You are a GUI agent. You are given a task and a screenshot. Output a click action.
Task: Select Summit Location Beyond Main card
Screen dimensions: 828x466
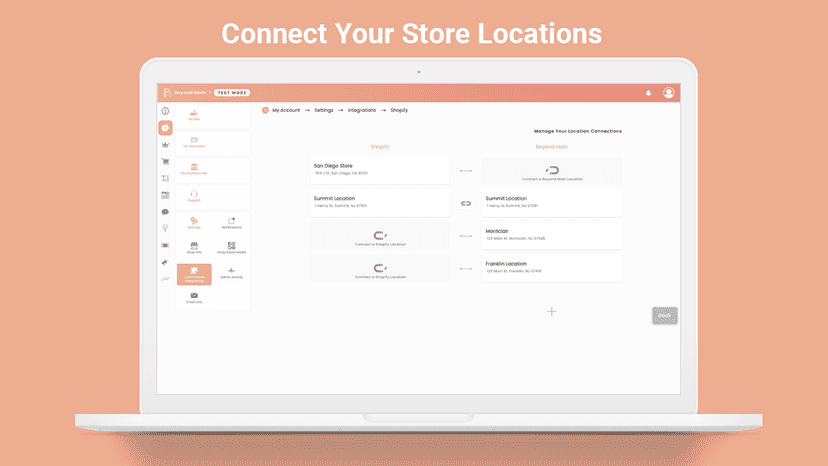click(552, 203)
